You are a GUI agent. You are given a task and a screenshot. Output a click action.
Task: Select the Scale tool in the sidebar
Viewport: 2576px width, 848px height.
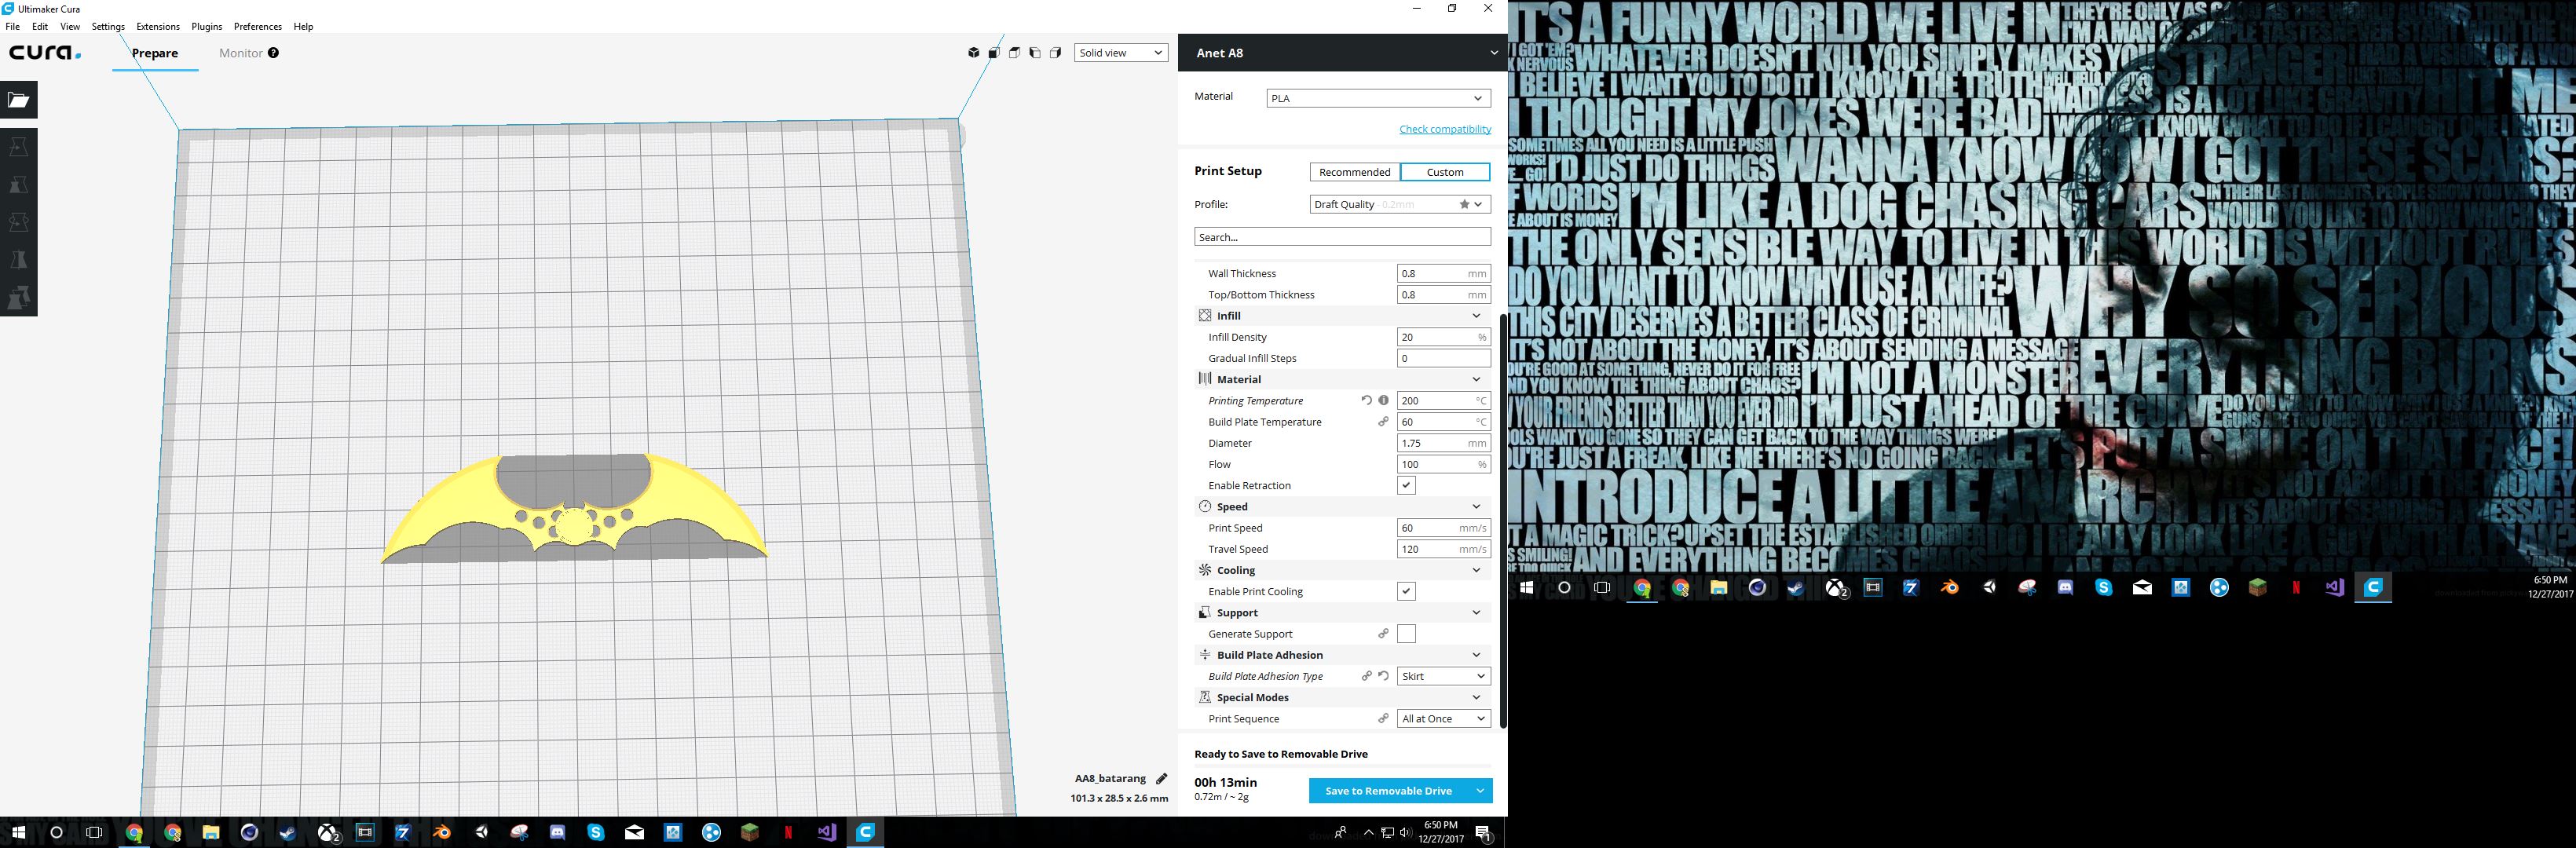pos(18,185)
